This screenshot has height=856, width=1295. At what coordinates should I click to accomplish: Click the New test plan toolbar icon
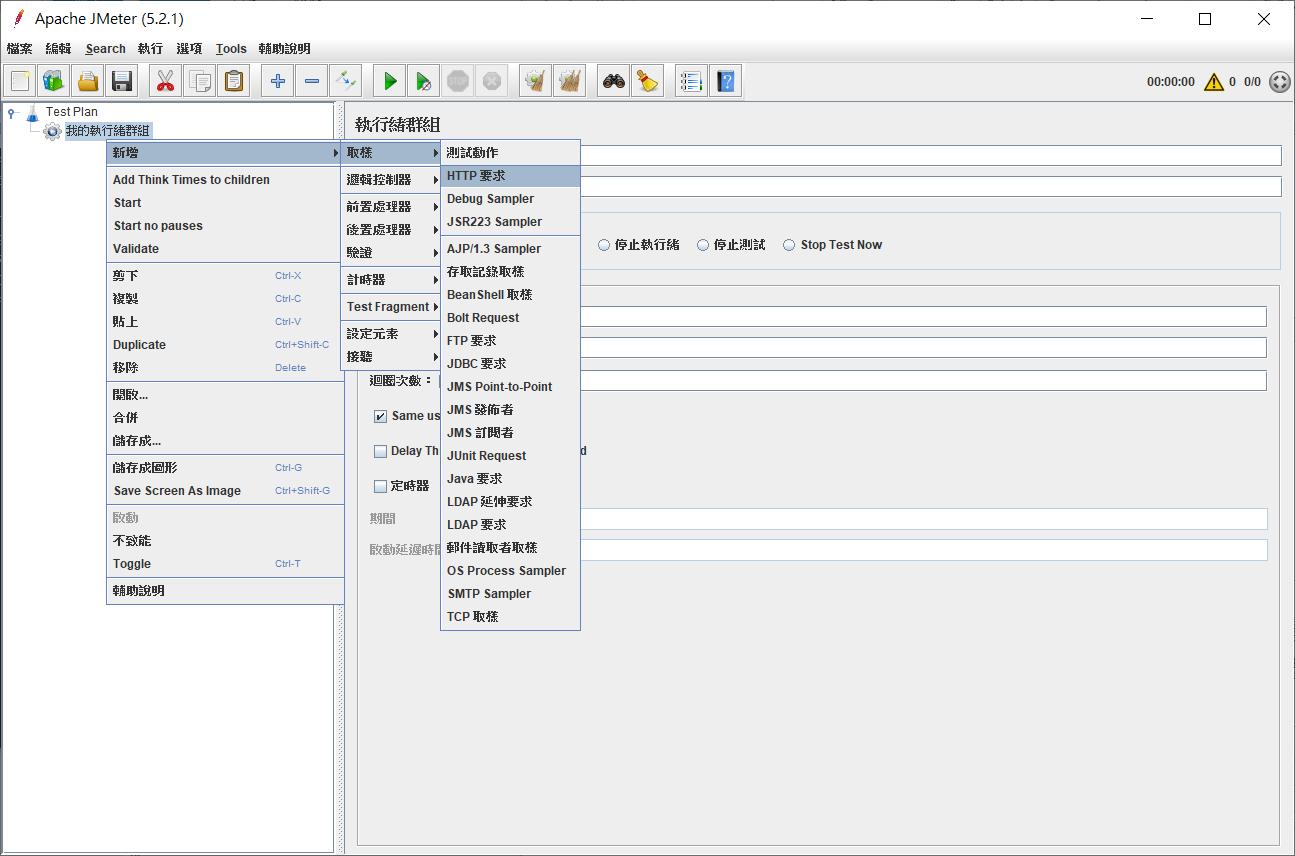(x=20, y=81)
